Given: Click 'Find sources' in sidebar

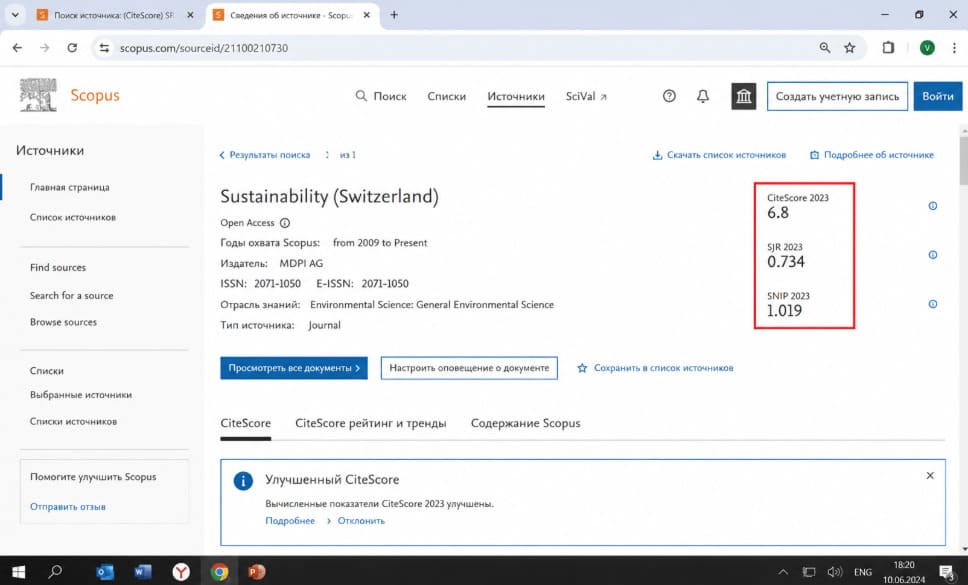Looking at the screenshot, I should 58,267.
